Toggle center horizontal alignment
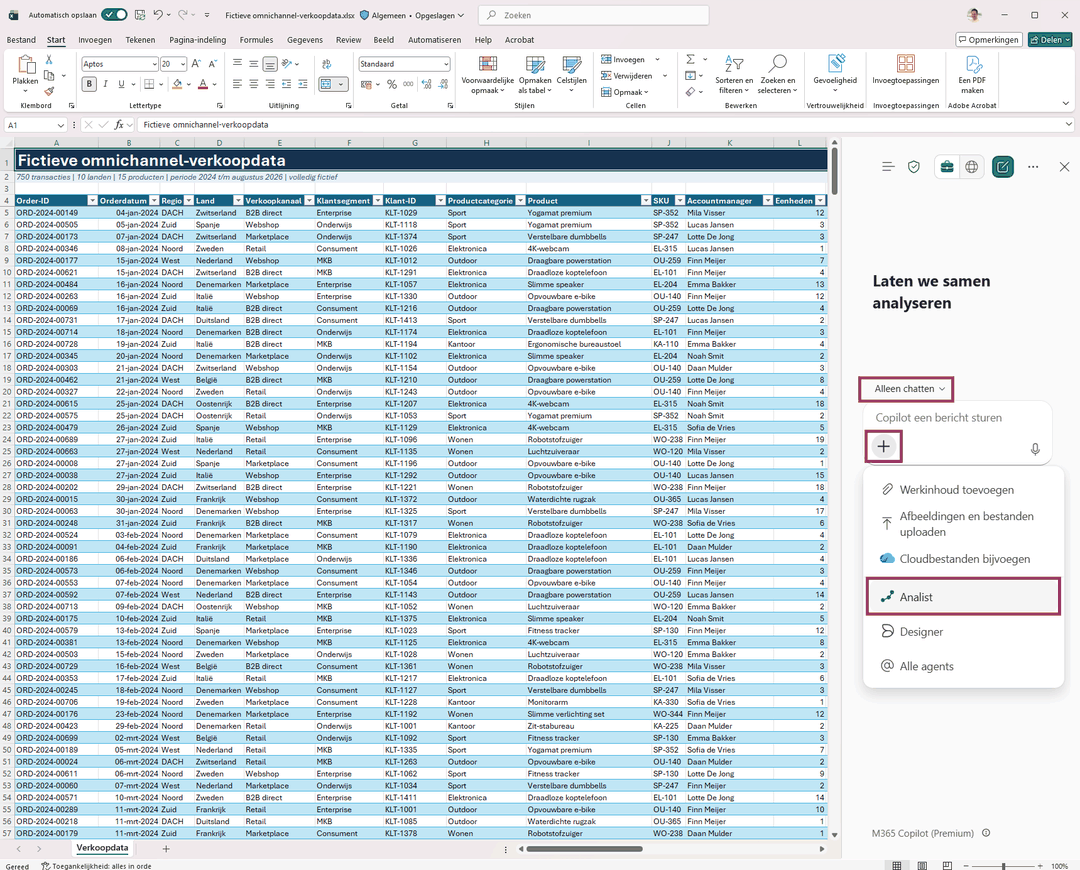1080x870 pixels. pyautogui.click(x=253, y=84)
